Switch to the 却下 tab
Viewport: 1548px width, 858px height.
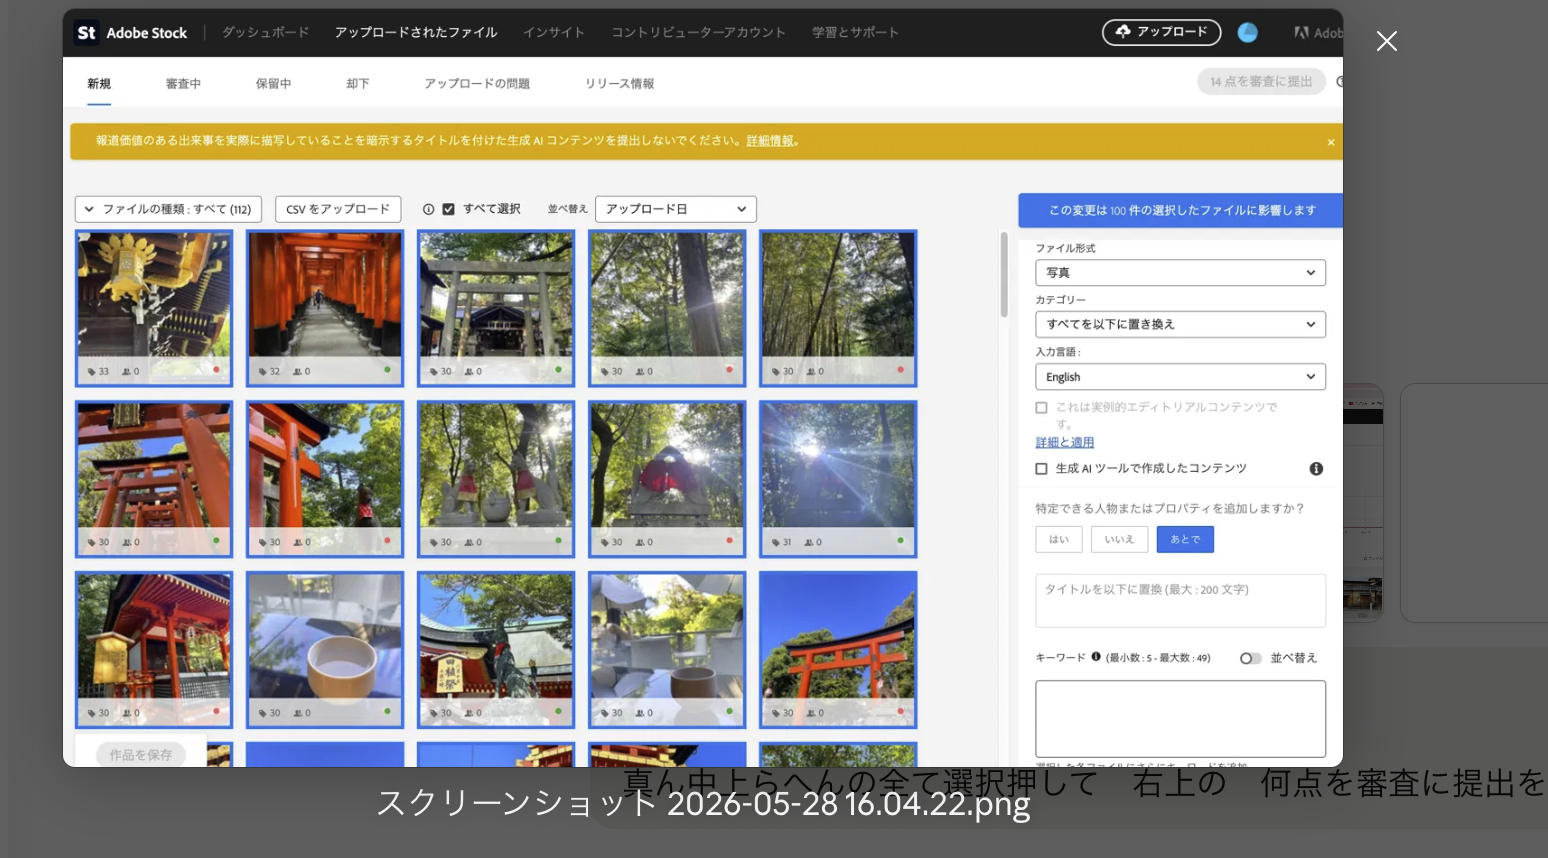click(358, 84)
